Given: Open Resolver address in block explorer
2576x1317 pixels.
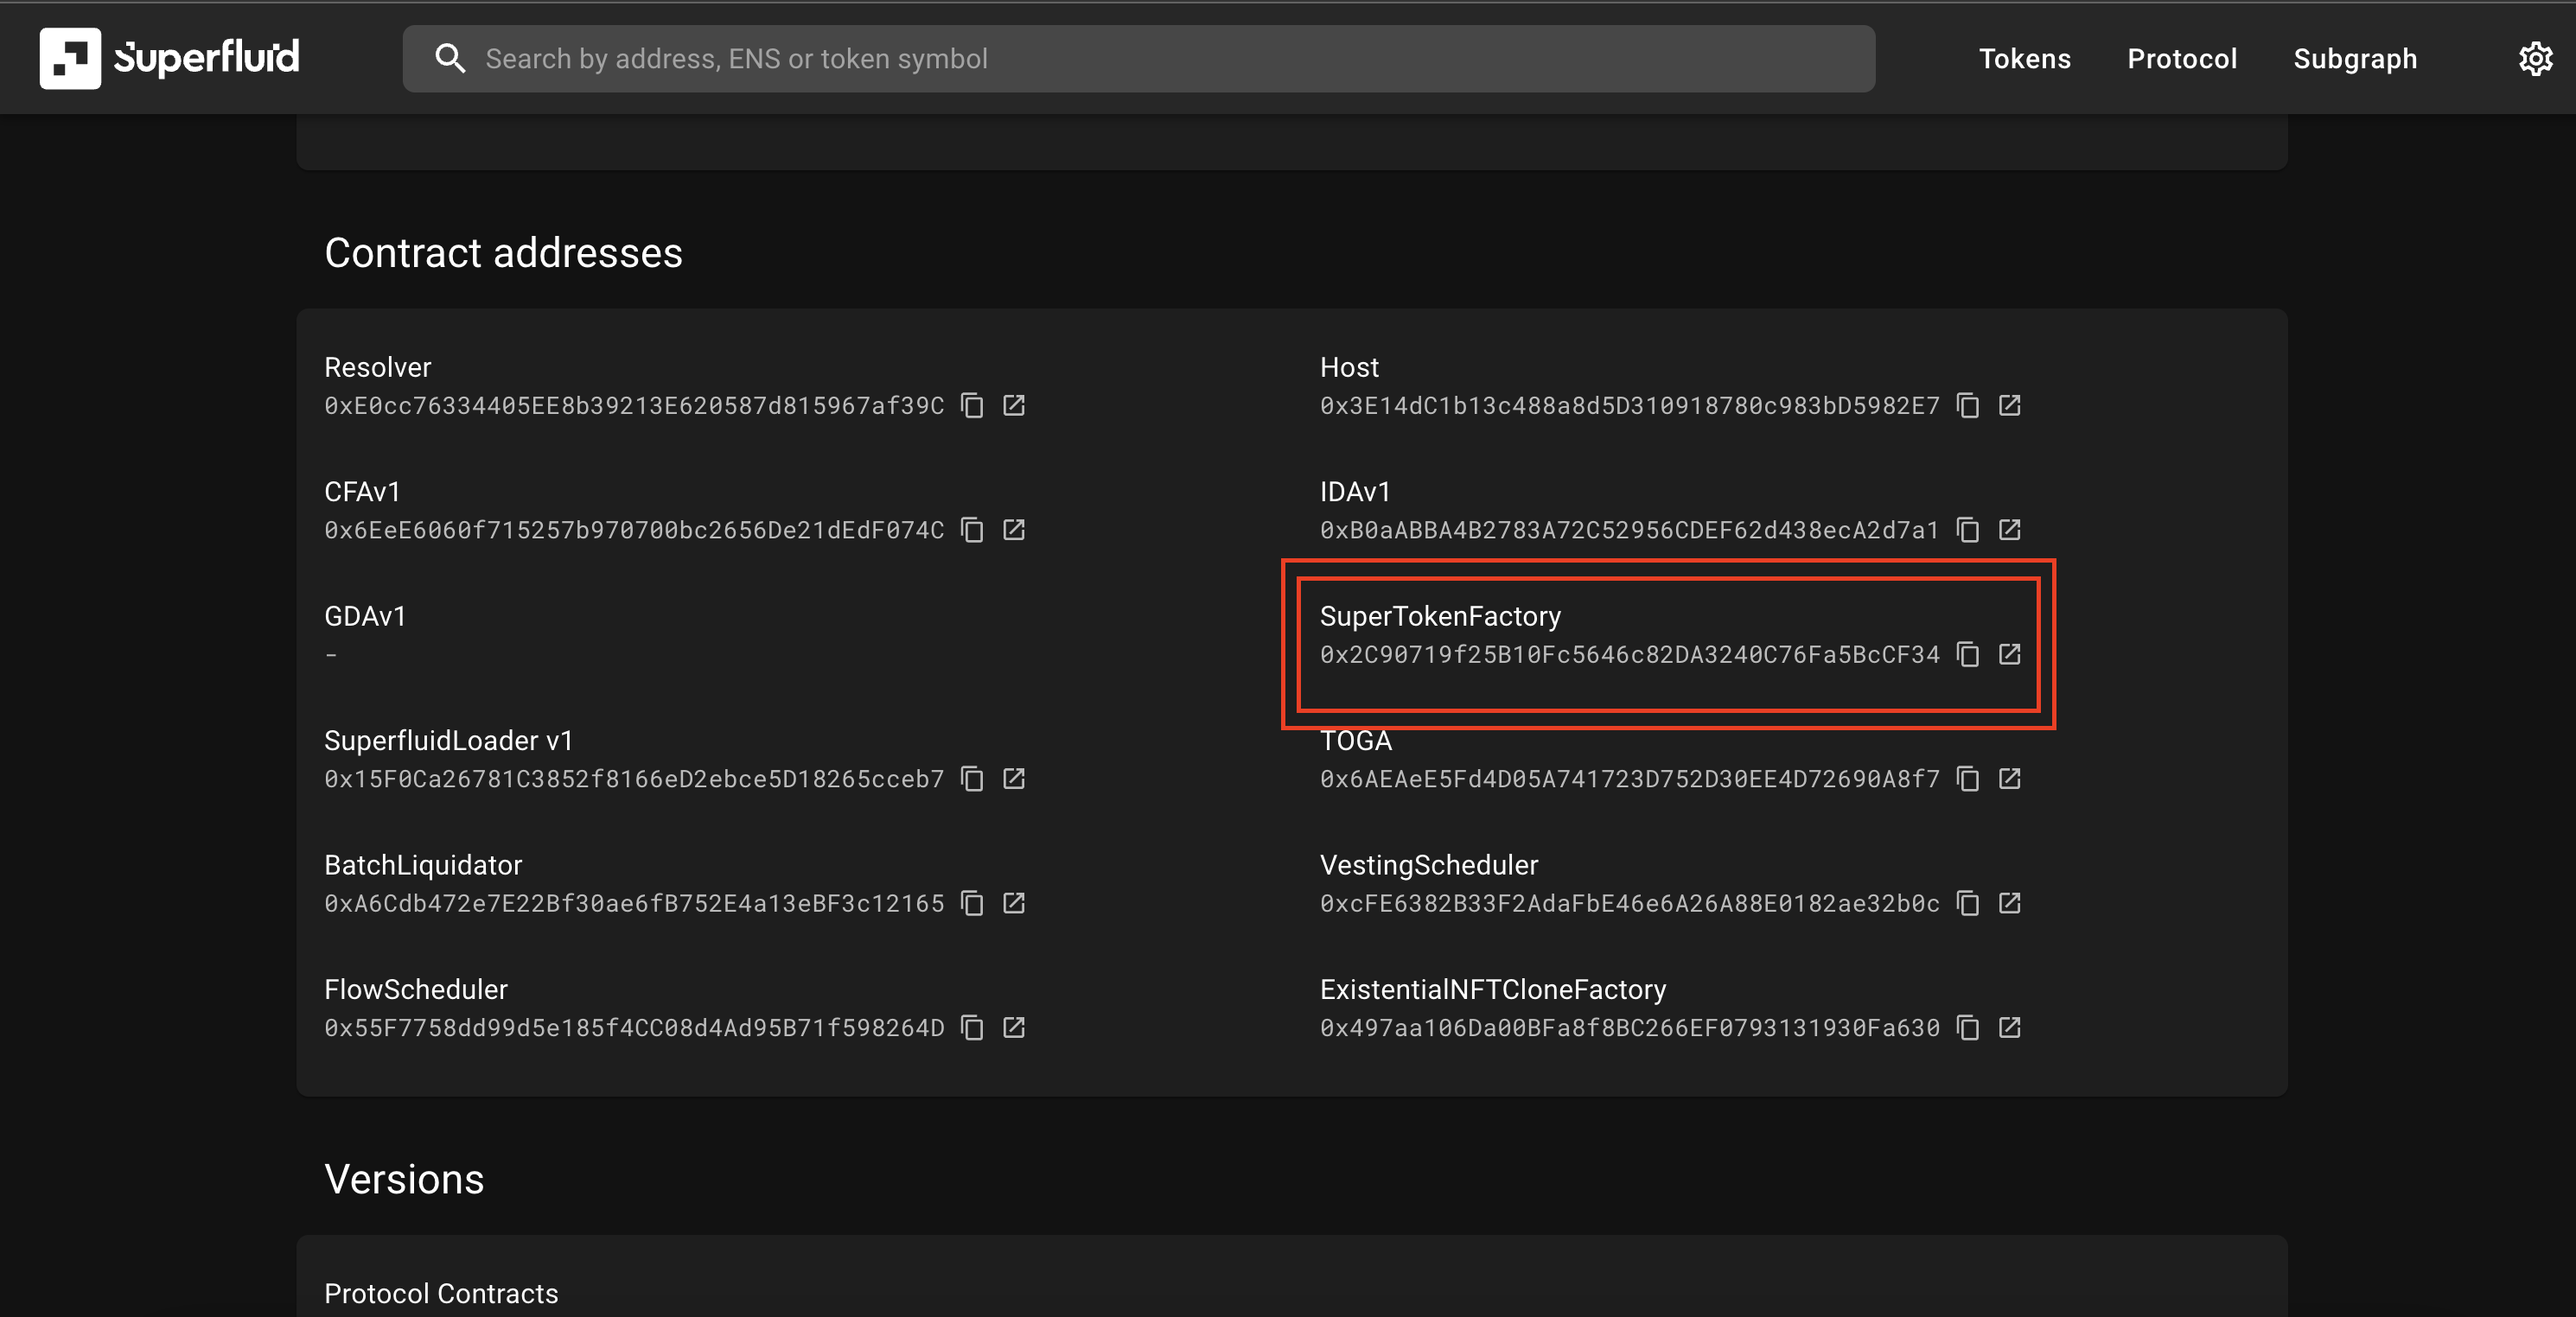Looking at the screenshot, I should [1014, 405].
